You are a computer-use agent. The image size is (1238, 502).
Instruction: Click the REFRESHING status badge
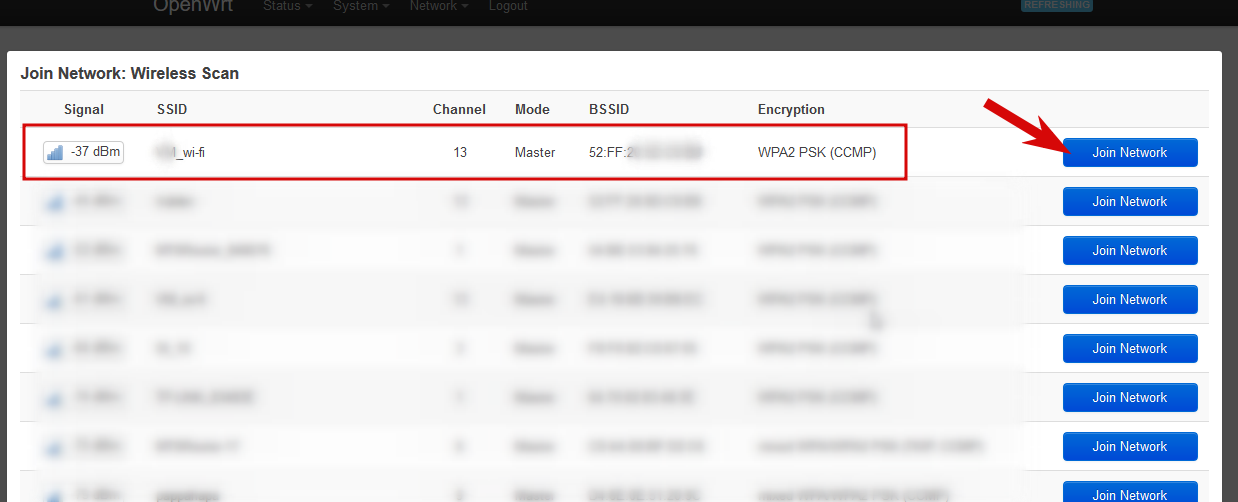[x=1056, y=5]
